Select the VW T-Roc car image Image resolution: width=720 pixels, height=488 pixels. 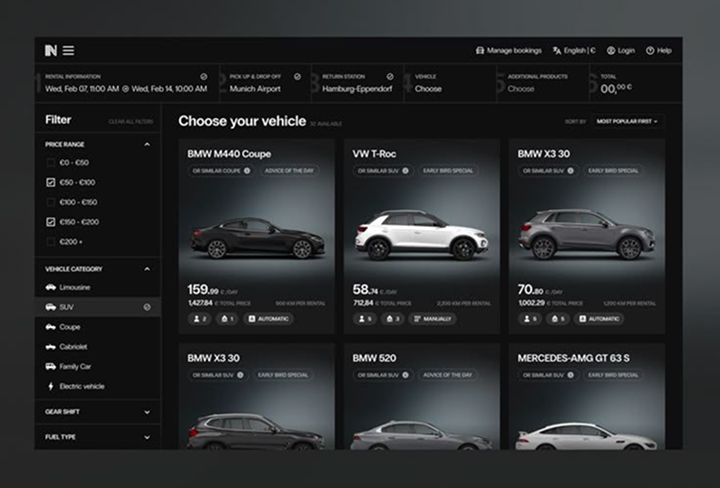point(422,235)
